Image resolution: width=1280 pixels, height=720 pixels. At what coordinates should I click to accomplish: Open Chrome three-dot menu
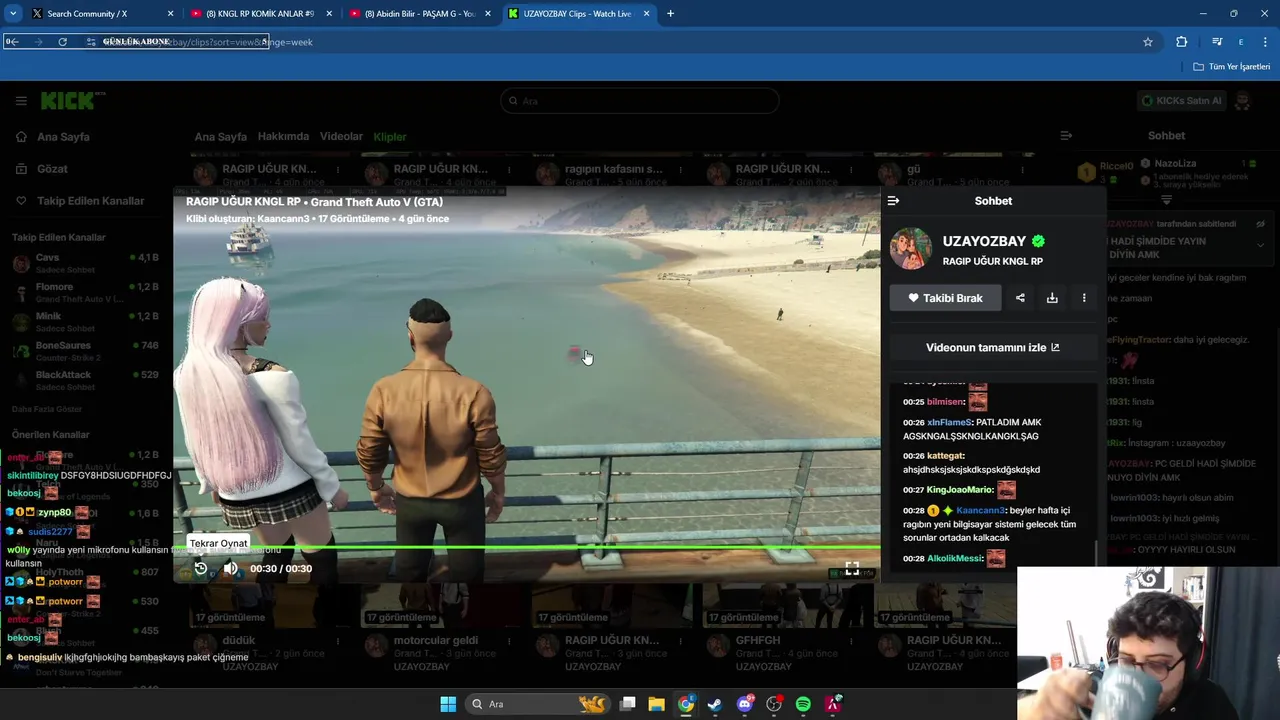point(1266,42)
